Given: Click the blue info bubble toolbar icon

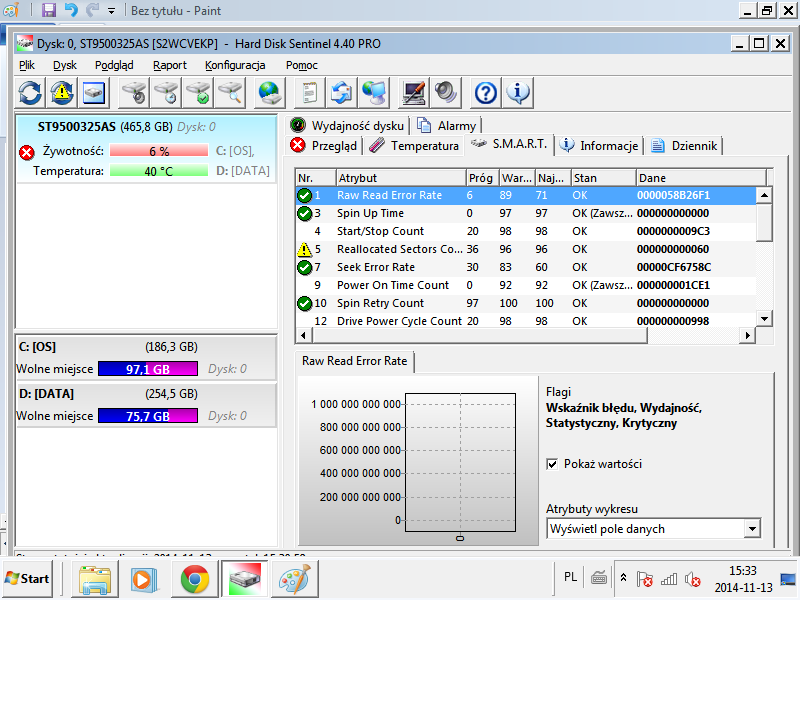Looking at the screenshot, I should (517, 93).
